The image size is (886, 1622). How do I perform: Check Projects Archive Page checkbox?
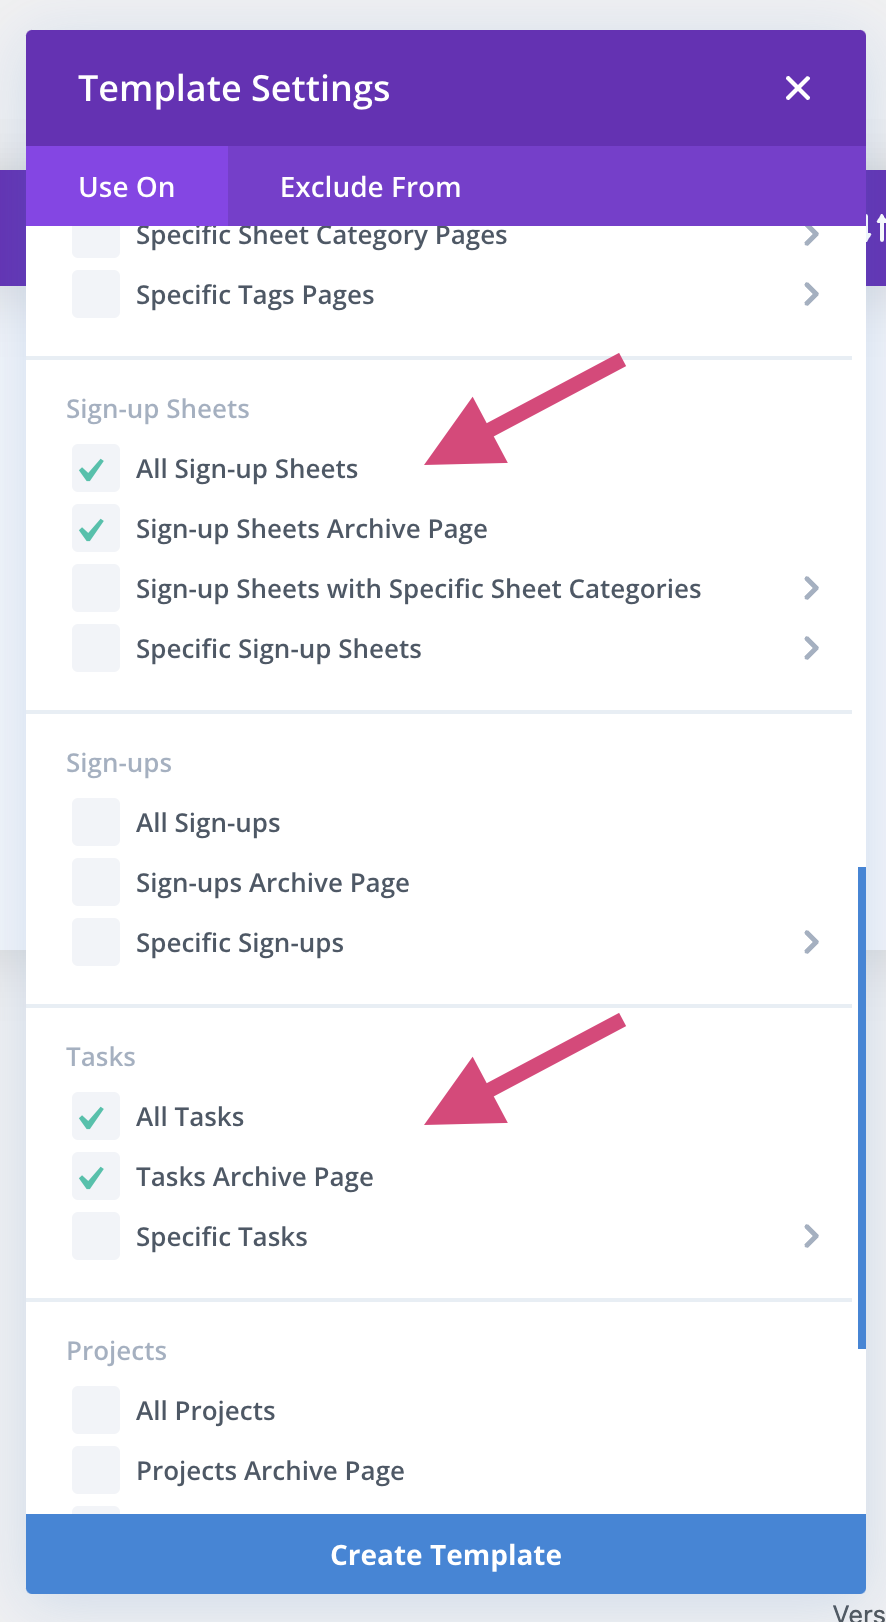click(96, 1471)
